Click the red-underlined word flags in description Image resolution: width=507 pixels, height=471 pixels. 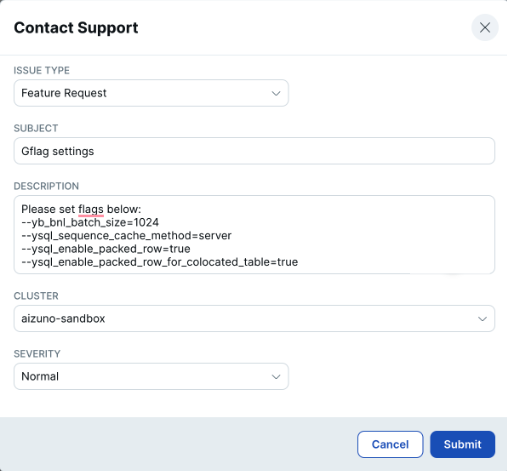pyautogui.click(x=91, y=210)
